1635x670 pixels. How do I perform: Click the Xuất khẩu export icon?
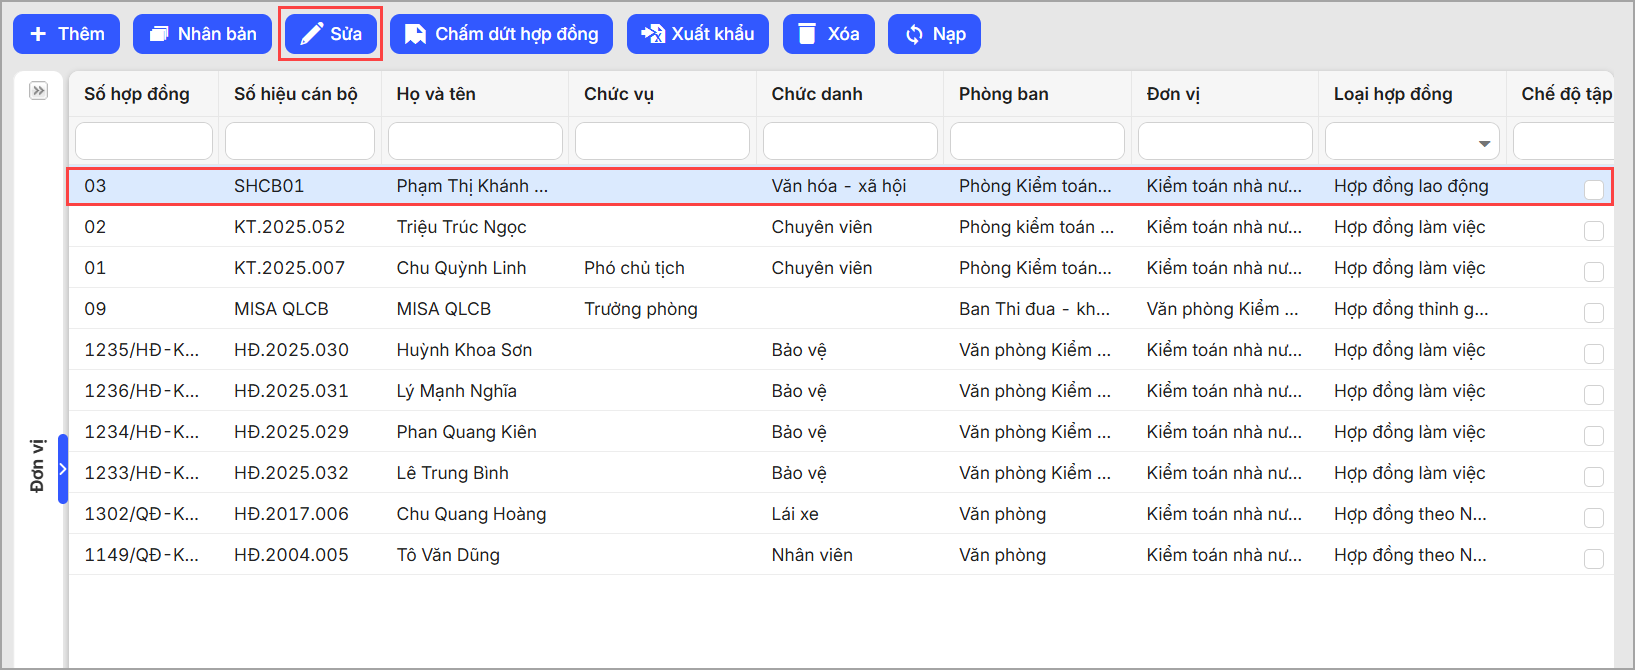pyautogui.click(x=653, y=34)
